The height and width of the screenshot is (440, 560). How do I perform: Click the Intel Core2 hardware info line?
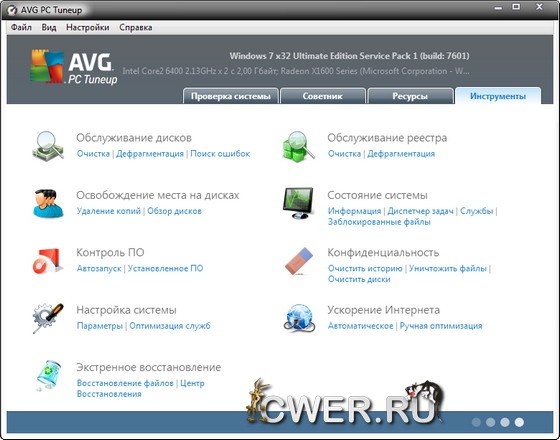tap(296, 71)
